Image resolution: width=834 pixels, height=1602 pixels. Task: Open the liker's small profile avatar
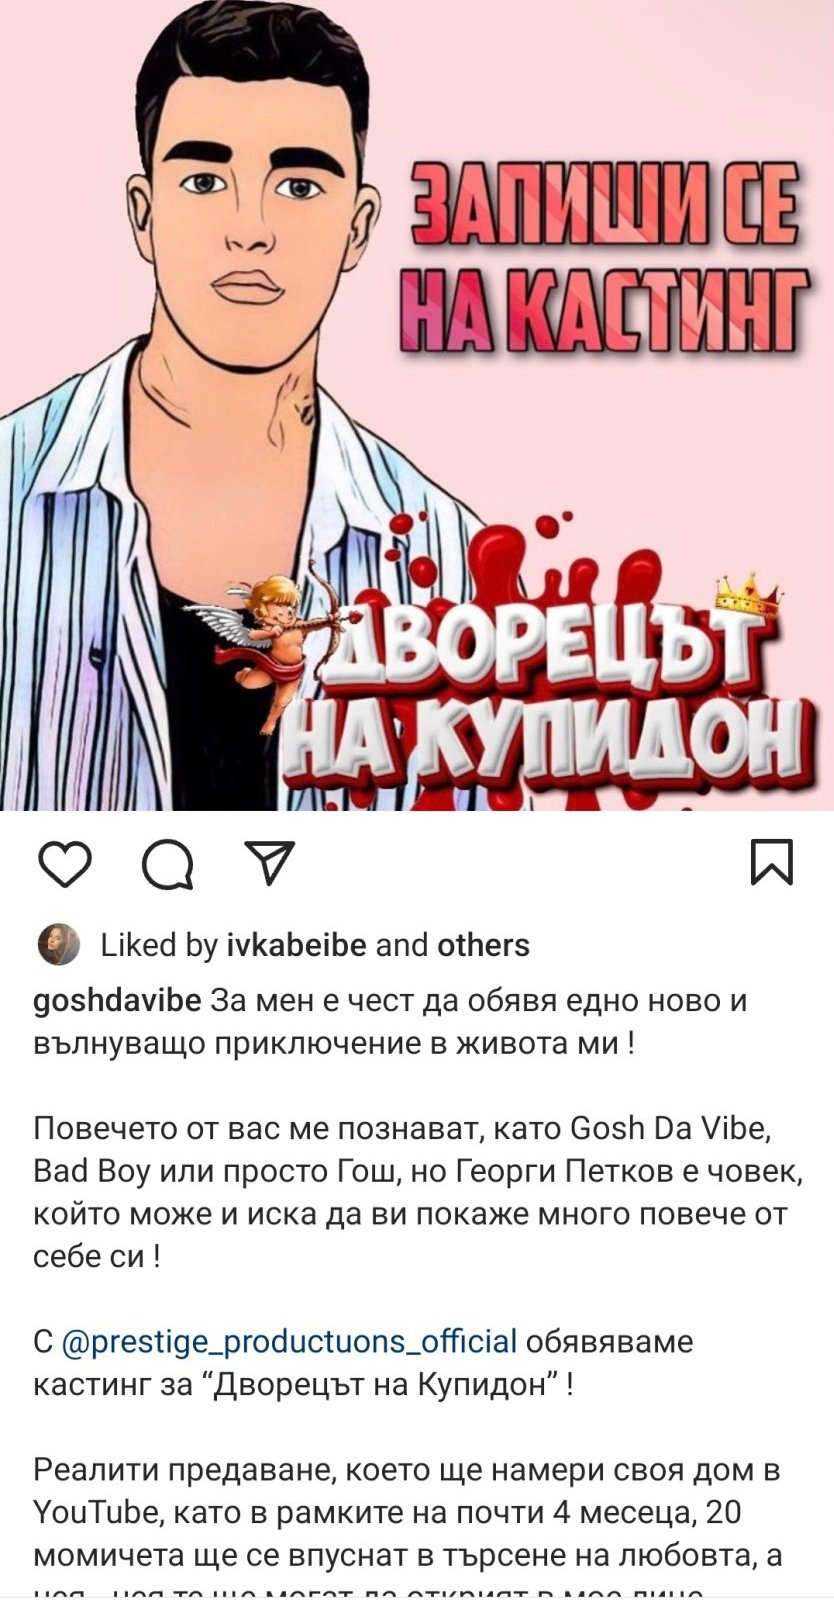pos(59,945)
